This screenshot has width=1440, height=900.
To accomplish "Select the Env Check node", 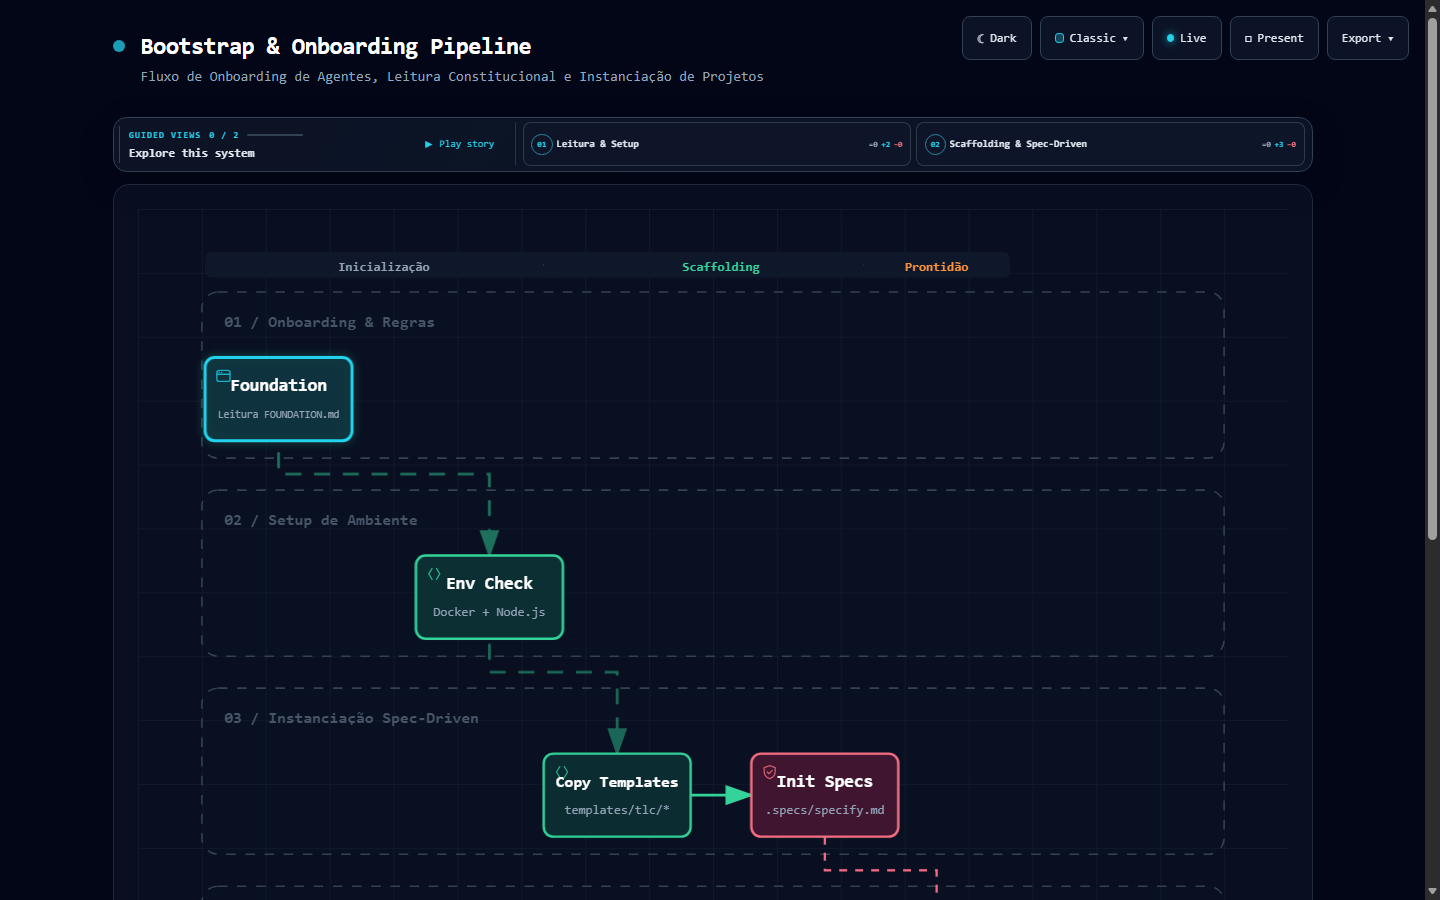I will pyautogui.click(x=489, y=597).
